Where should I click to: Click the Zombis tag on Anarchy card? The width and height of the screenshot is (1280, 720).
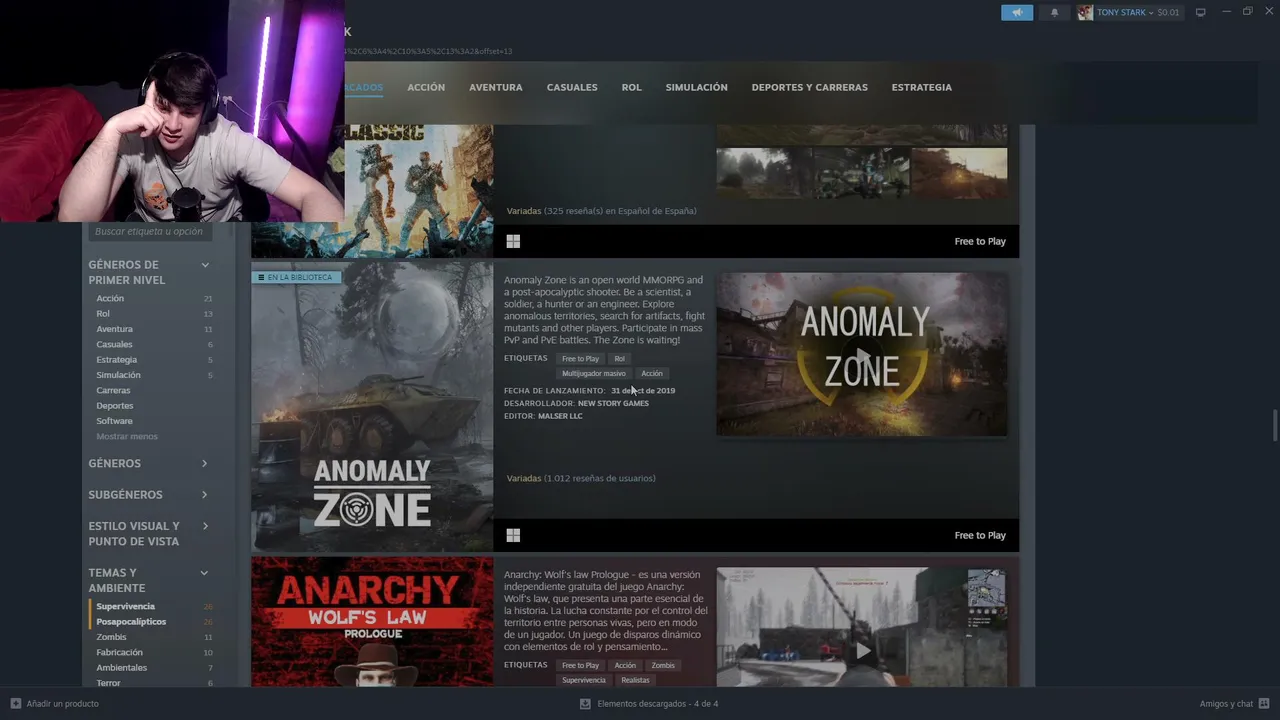tap(663, 665)
